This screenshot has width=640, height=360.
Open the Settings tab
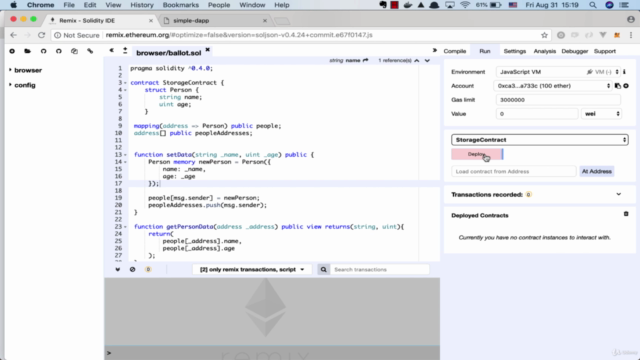(x=515, y=51)
